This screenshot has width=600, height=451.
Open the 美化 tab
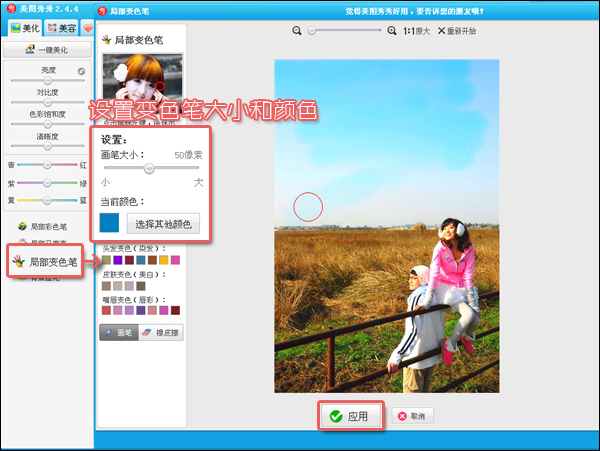pyautogui.click(x=23, y=28)
